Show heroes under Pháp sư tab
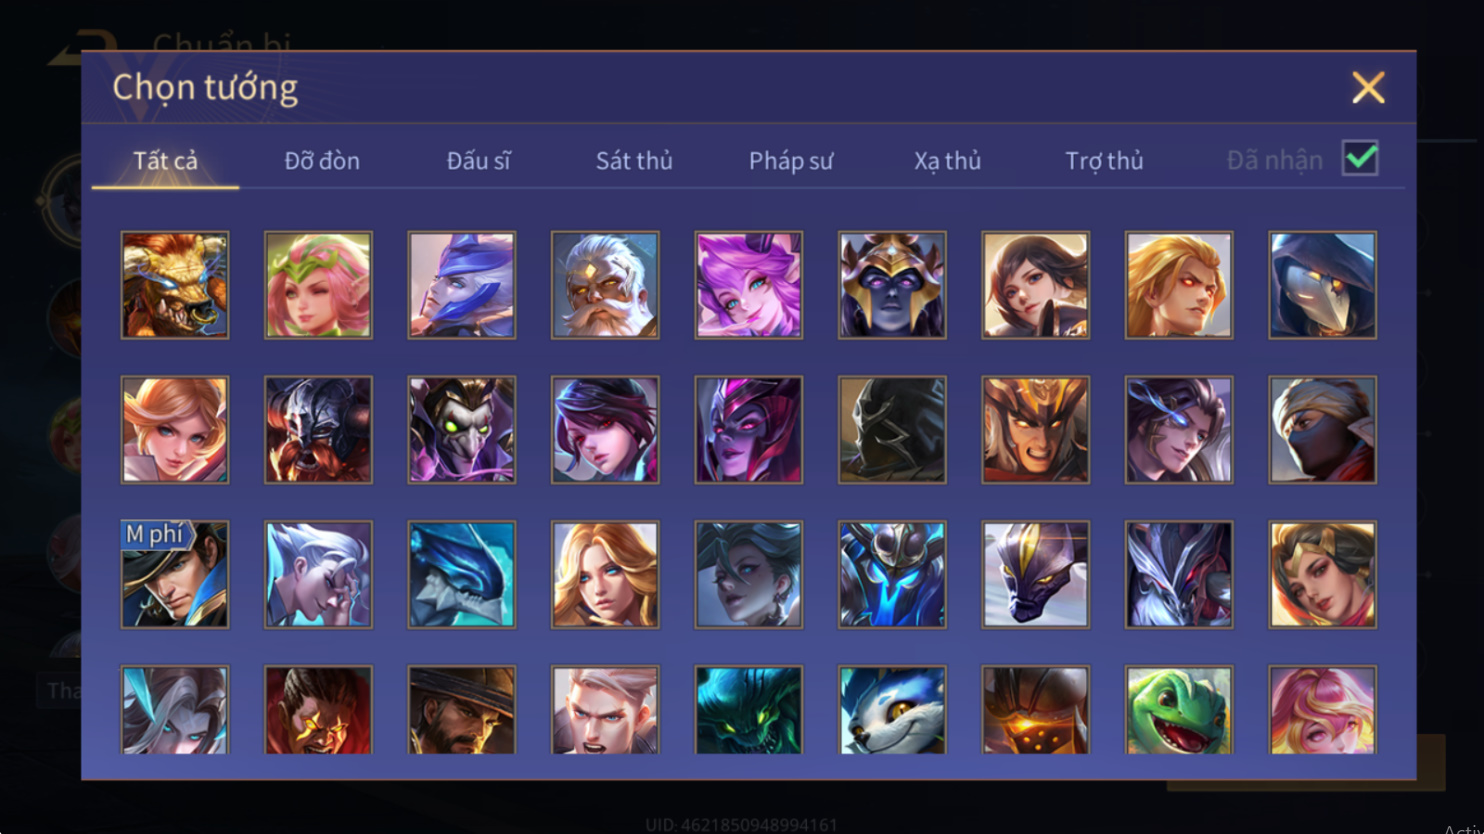The height and width of the screenshot is (834, 1484). 791,160
